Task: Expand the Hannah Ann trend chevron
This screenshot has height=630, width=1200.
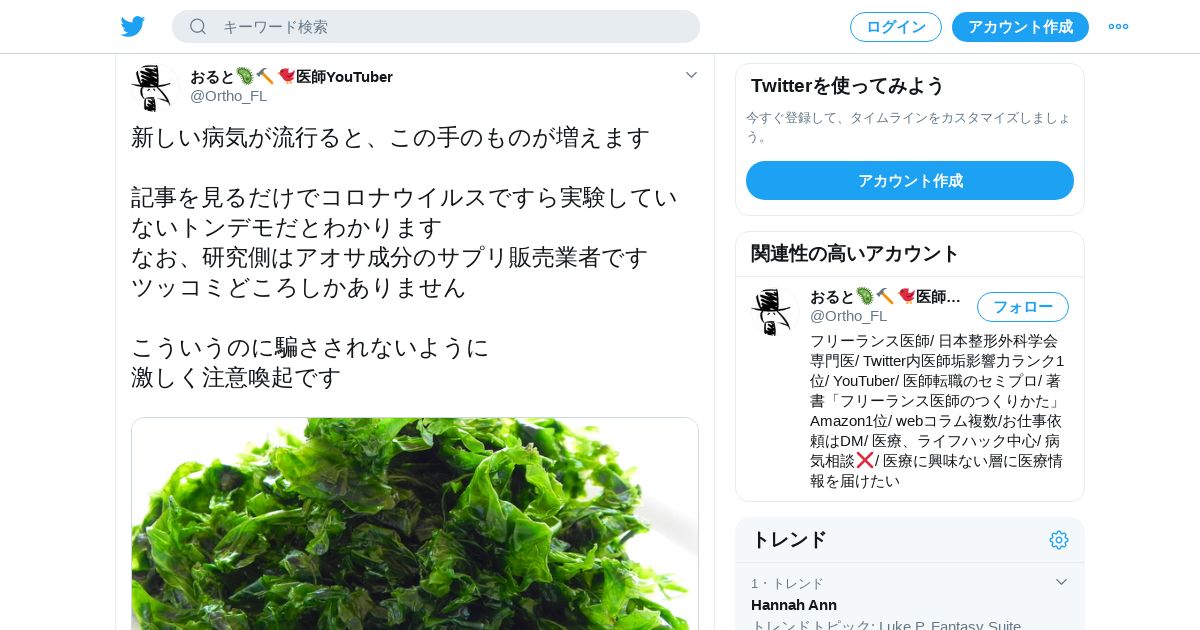Action: coord(1061,582)
